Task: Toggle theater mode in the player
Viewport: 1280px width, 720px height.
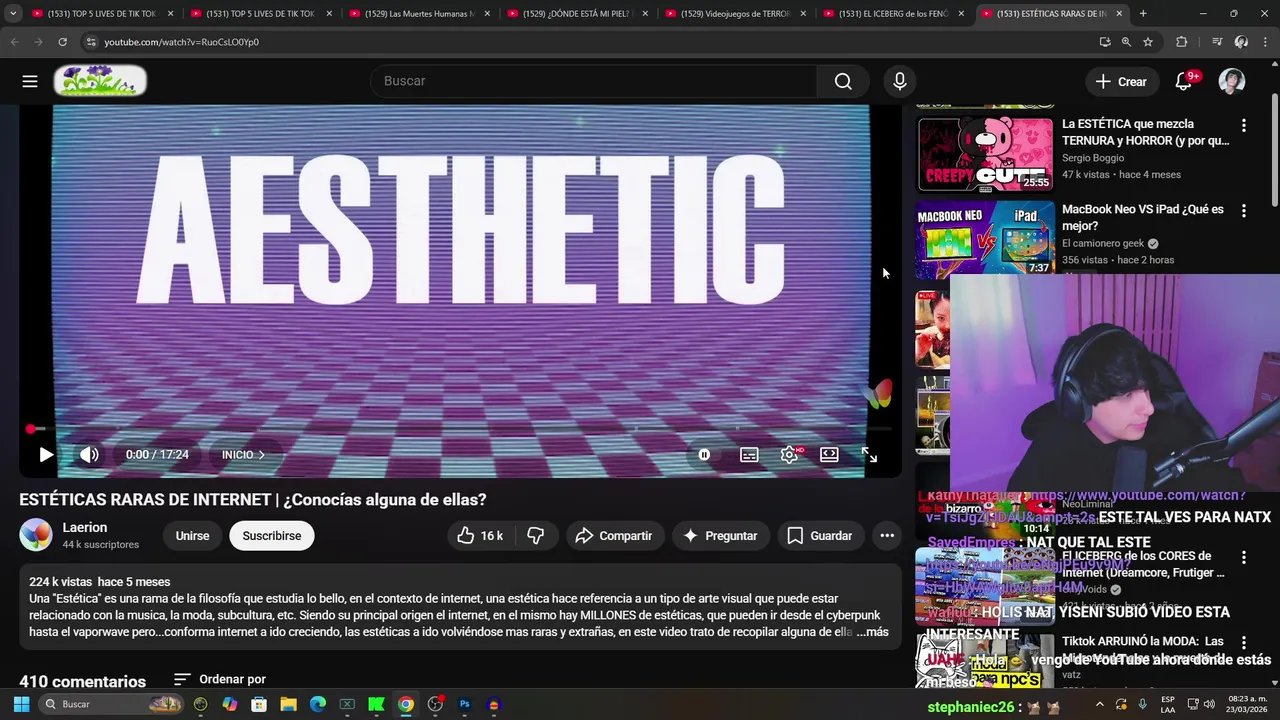Action: (x=829, y=455)
